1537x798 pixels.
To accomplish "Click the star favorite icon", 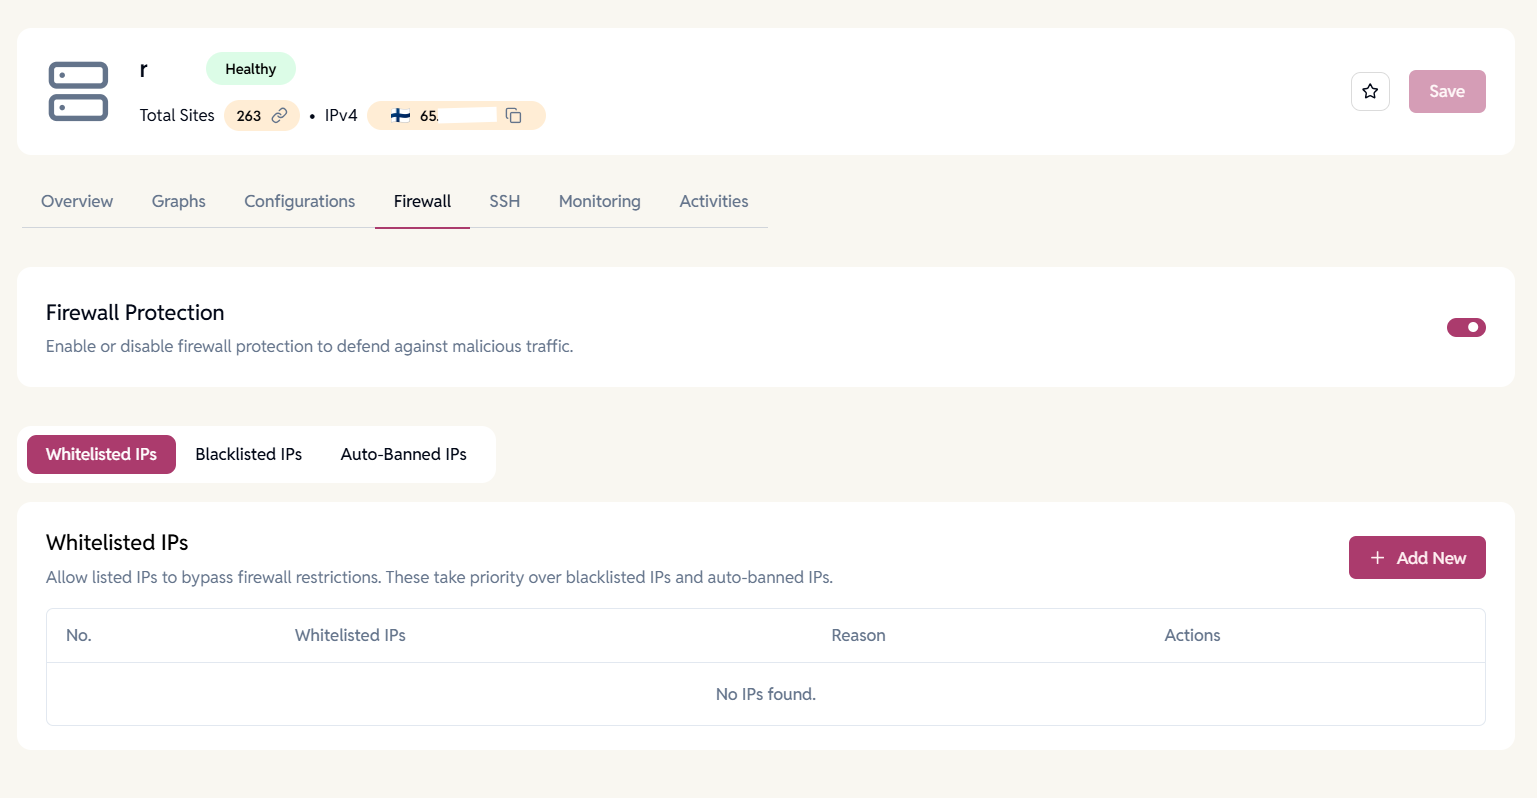I will pyautogui.click(x=1370, y=91).
